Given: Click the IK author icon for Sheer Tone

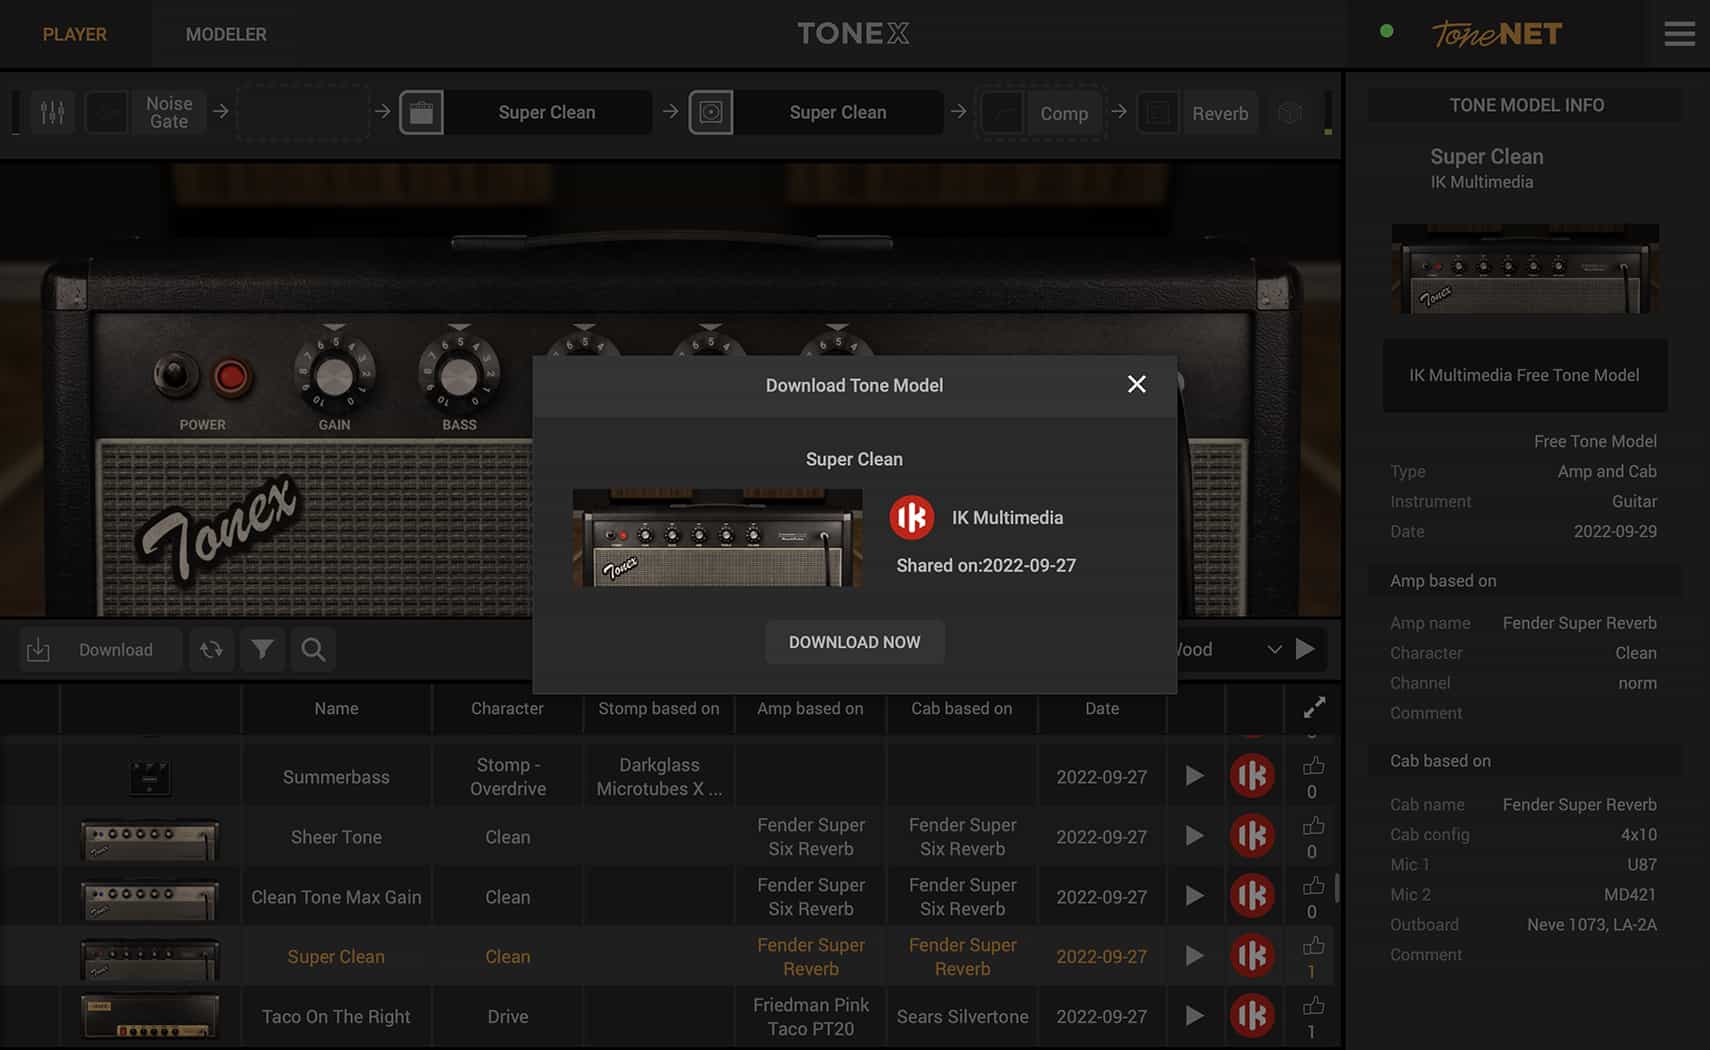Looking at the screenshot, I should [x=1252, y=836].
